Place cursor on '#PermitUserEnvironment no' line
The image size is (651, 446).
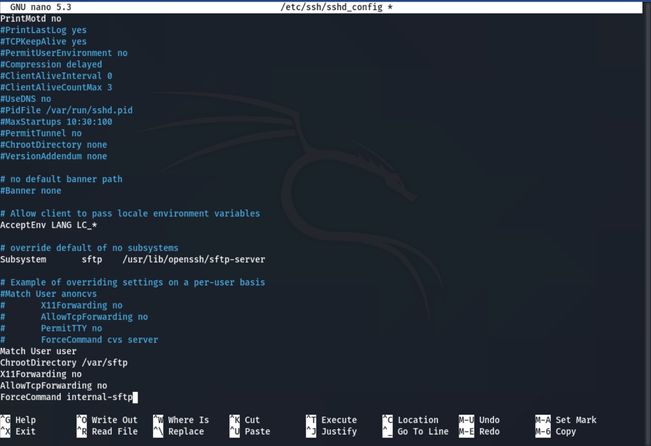tap(64, 53)
